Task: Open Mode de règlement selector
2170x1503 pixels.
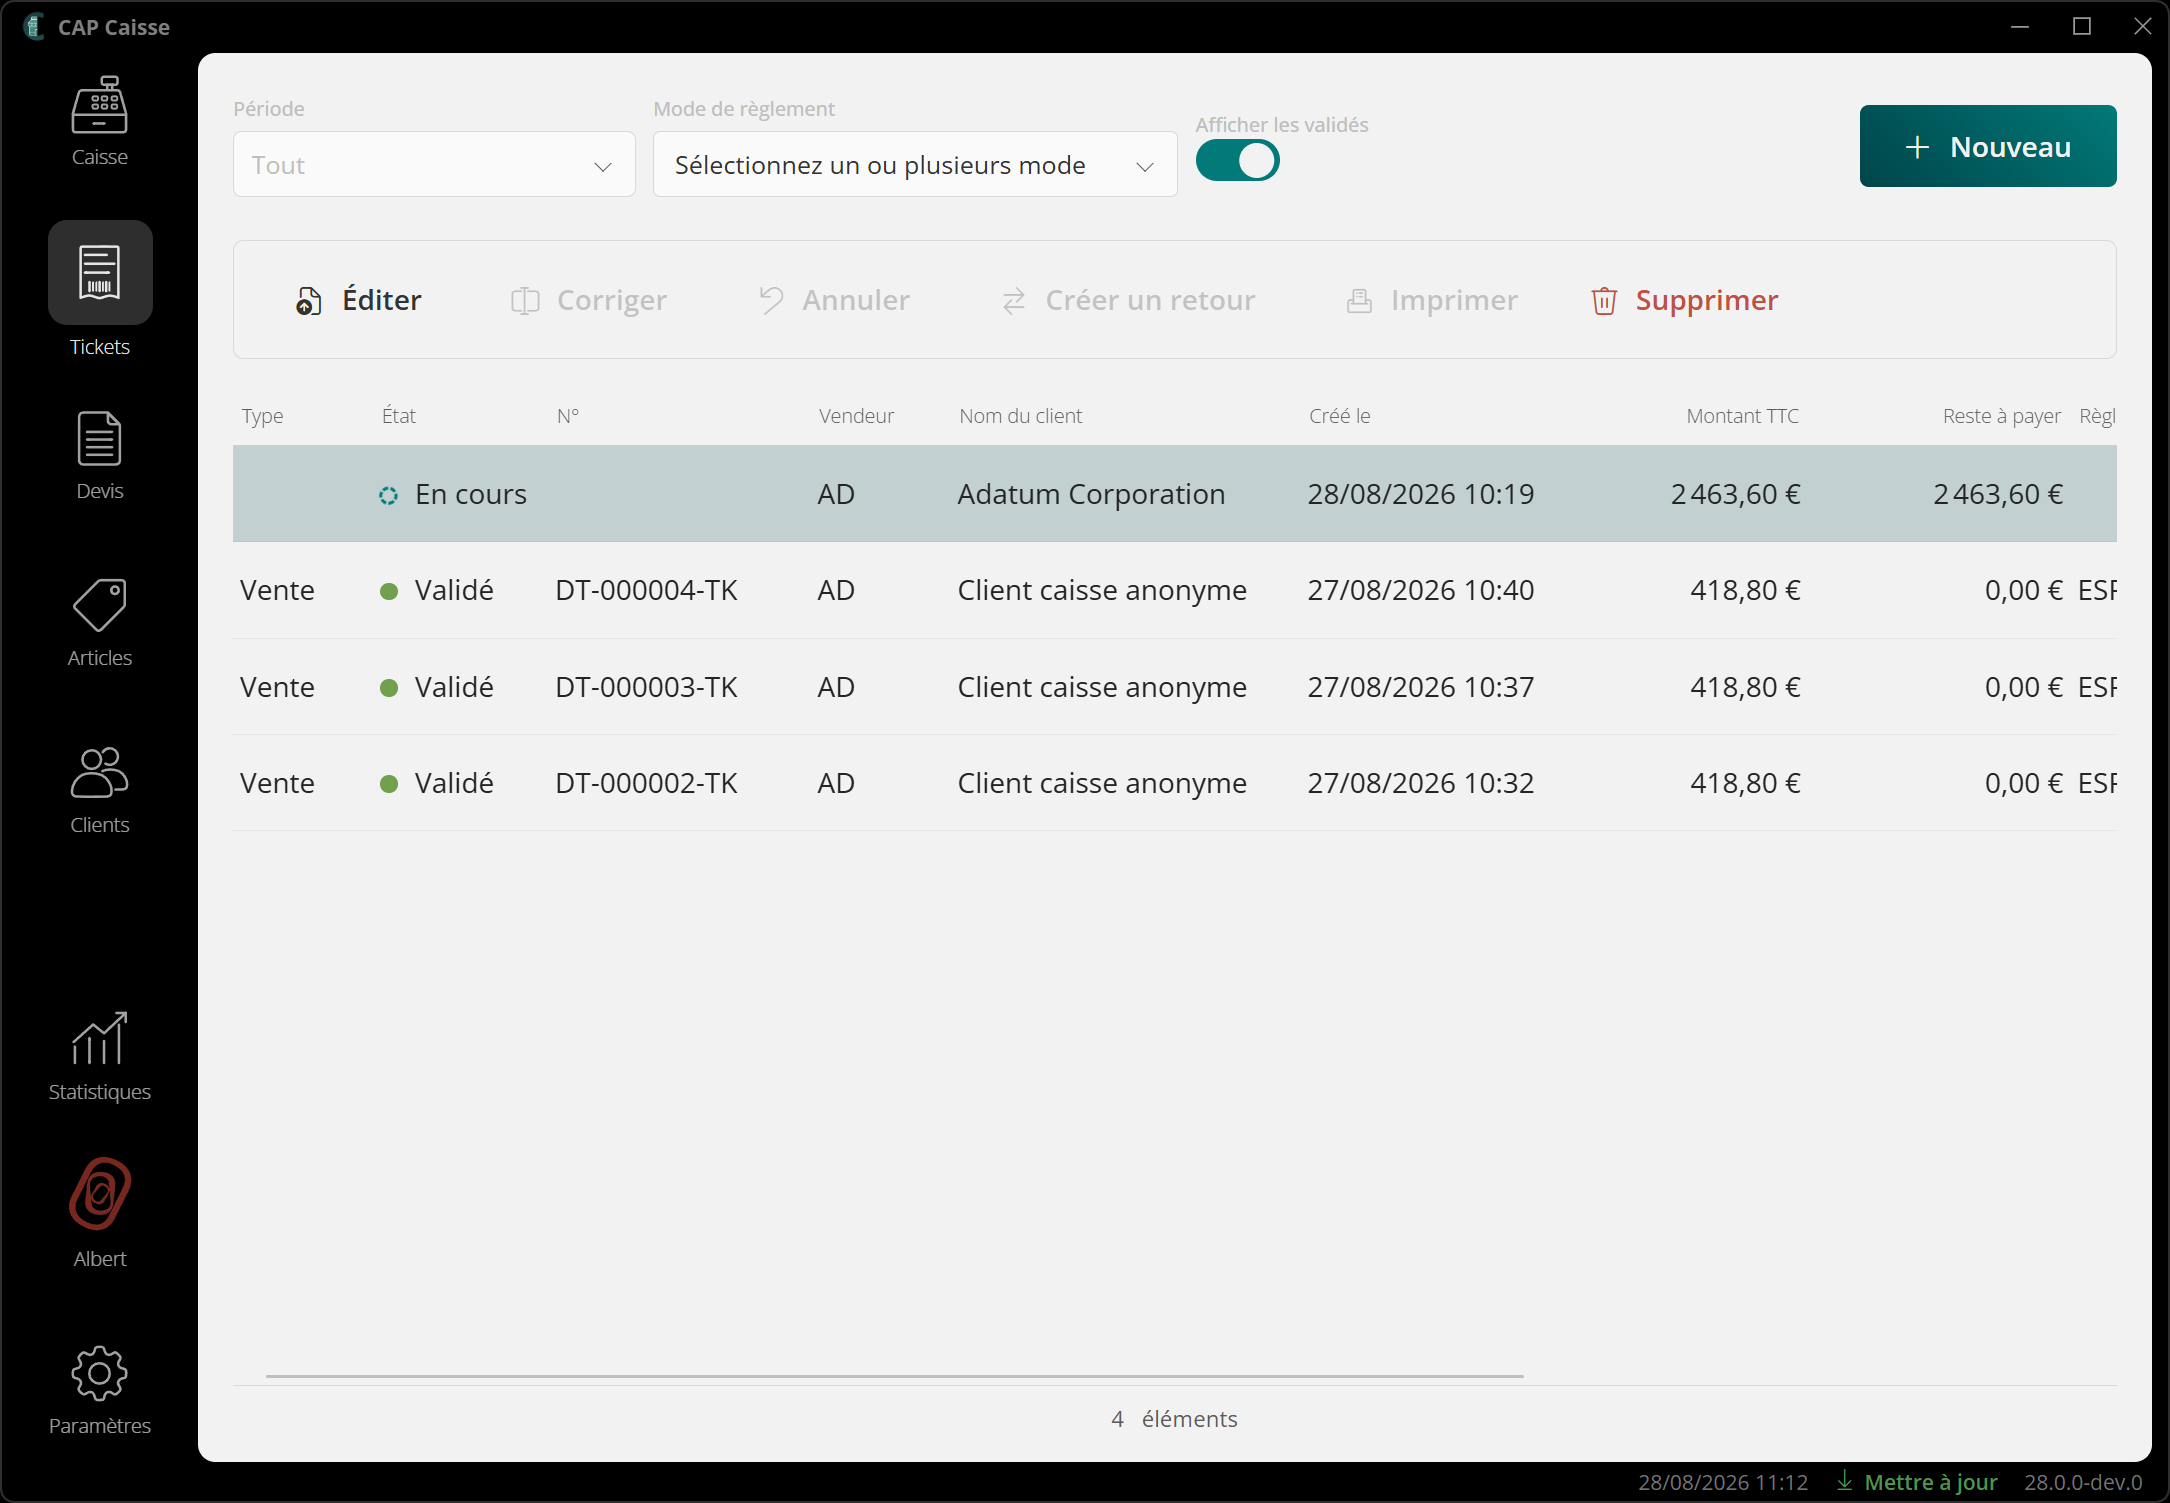Action: 915,164
